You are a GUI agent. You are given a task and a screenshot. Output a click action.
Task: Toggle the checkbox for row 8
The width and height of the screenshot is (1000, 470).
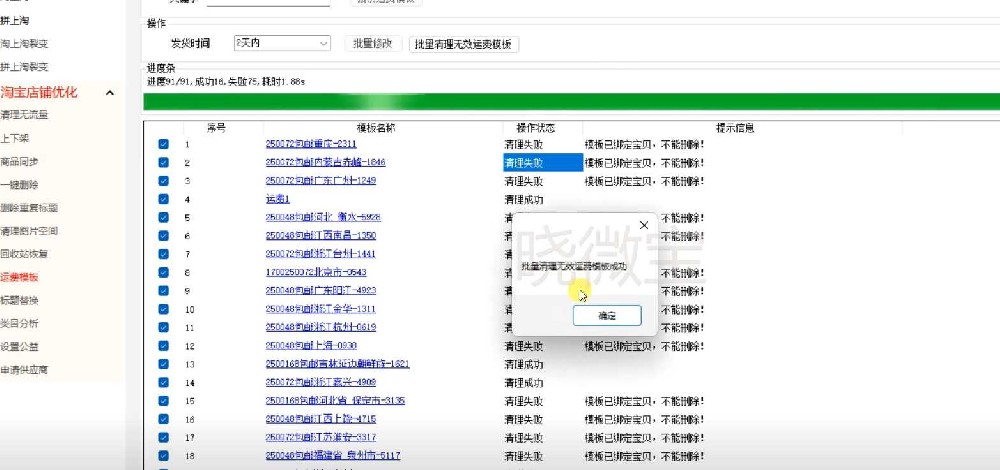click(x=163, y=272)
